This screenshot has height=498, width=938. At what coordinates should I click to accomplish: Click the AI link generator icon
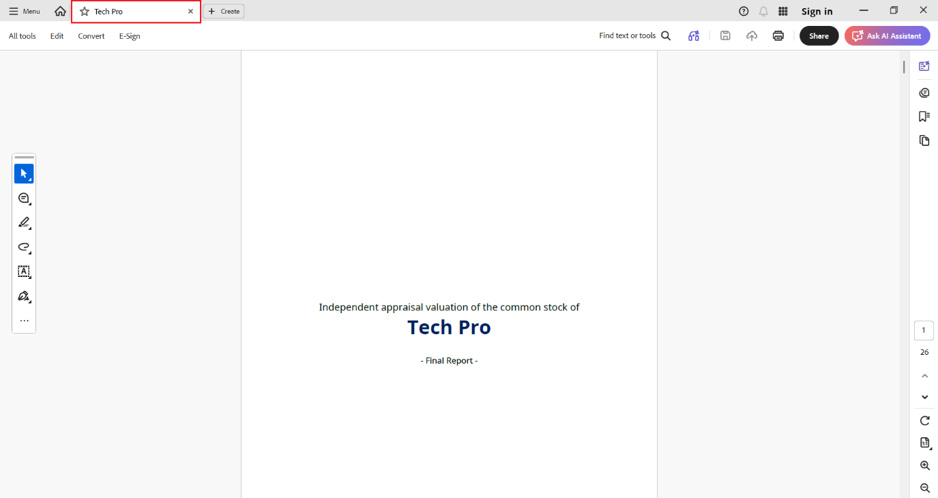click(693, 36)
